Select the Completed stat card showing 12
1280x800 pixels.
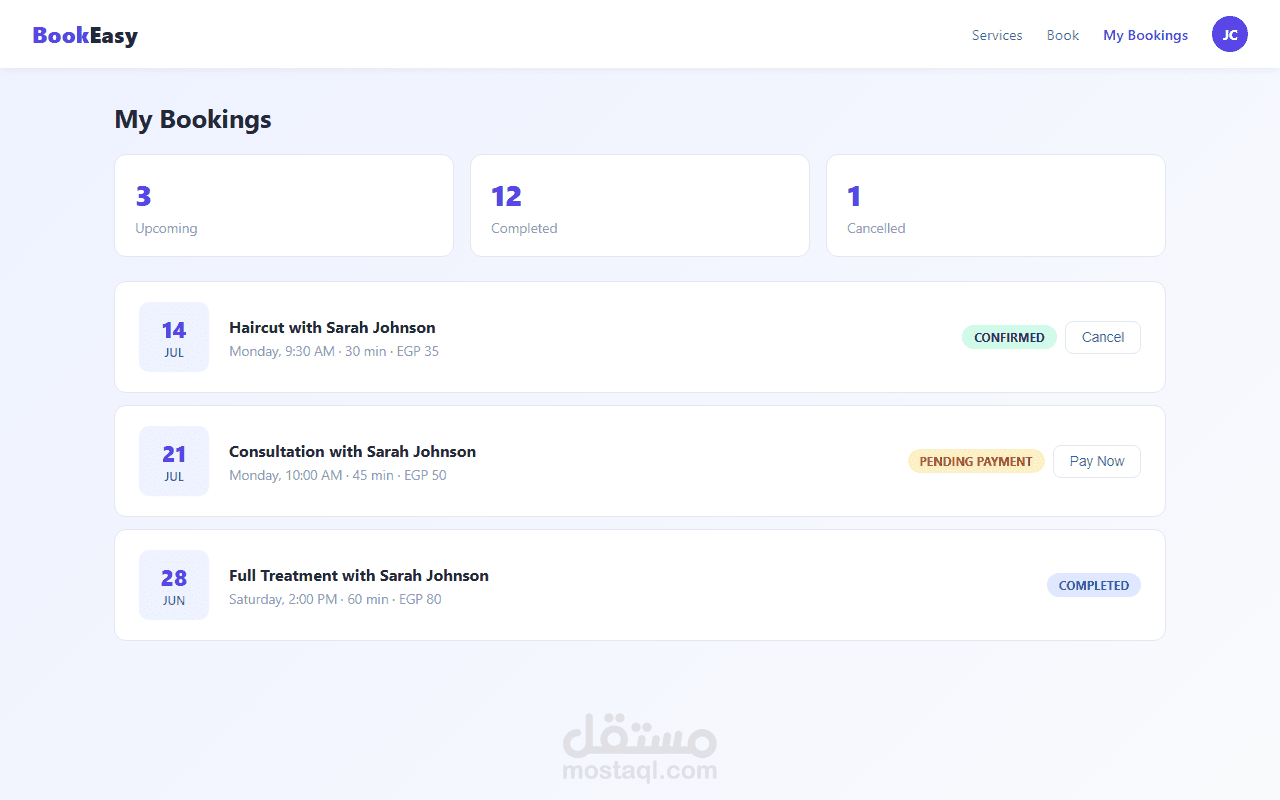[640, 205]
